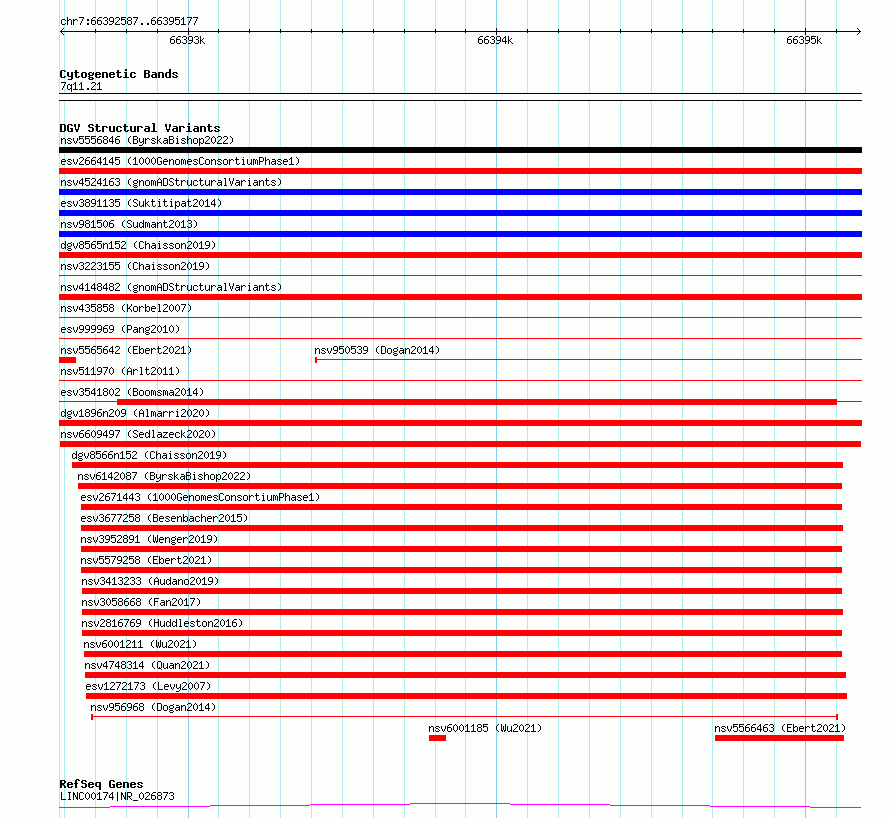Click esv999969 (Pang2010) variant label
The width and height of the screenshot is (890, 818).
(x=120, y=329)
